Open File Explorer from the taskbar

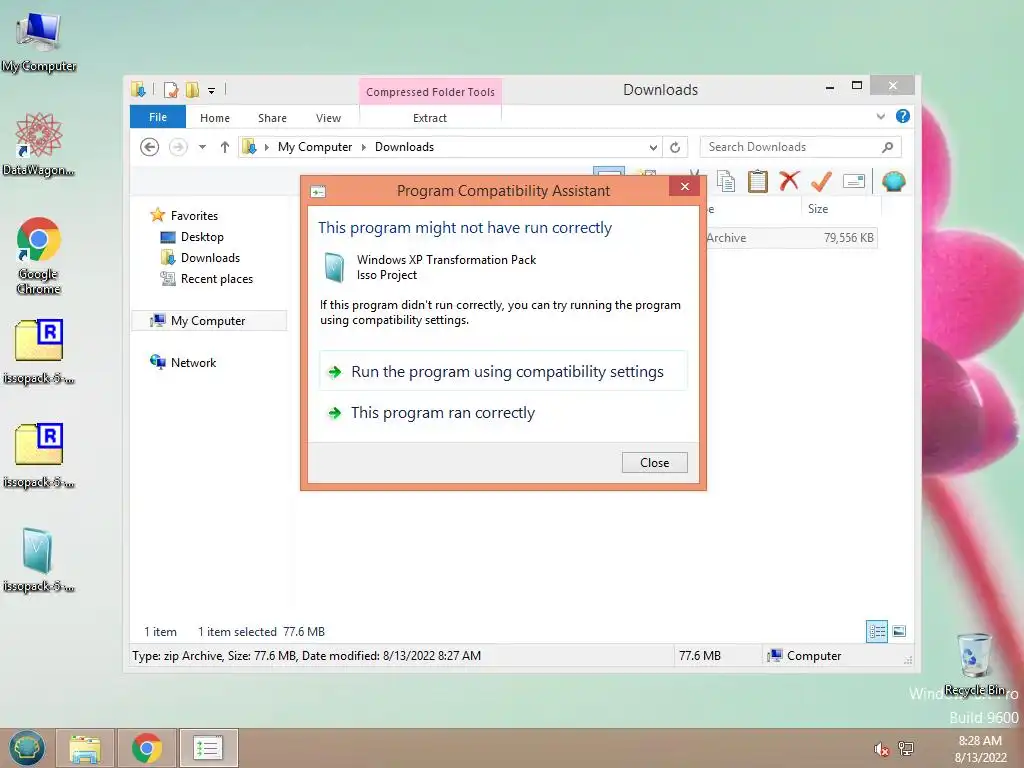pyautogui.click(x=85, y=748)
